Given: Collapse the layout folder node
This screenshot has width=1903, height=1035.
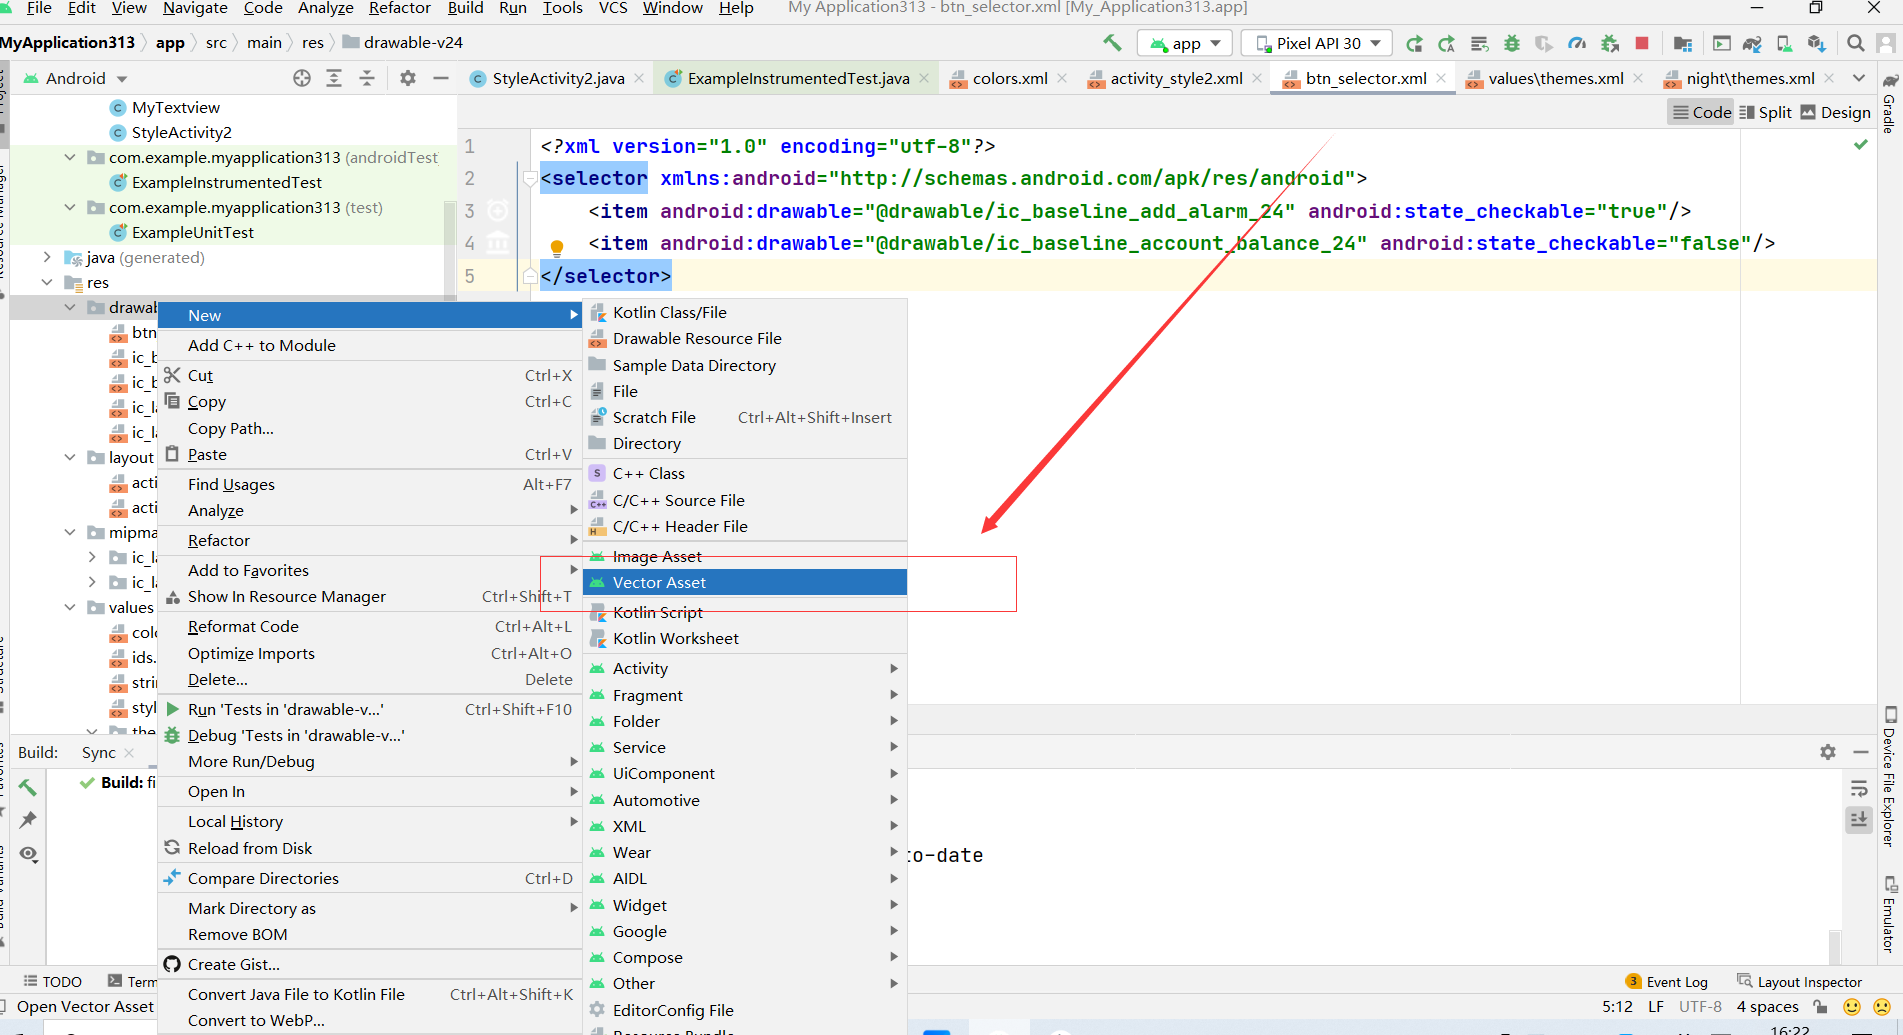Looking at the screenshot, I should point(70,457).
